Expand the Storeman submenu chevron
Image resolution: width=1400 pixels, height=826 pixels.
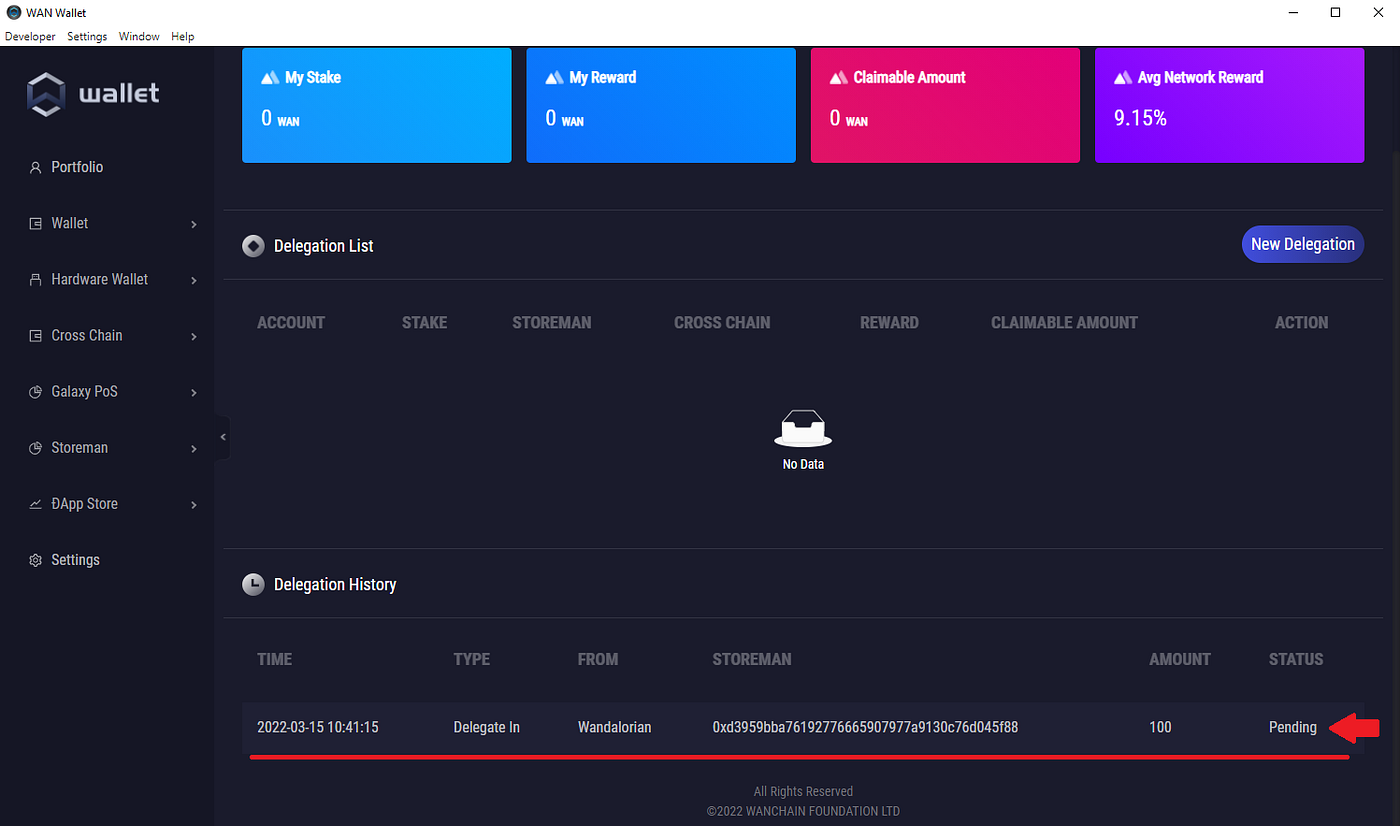[x=194, y=449]
